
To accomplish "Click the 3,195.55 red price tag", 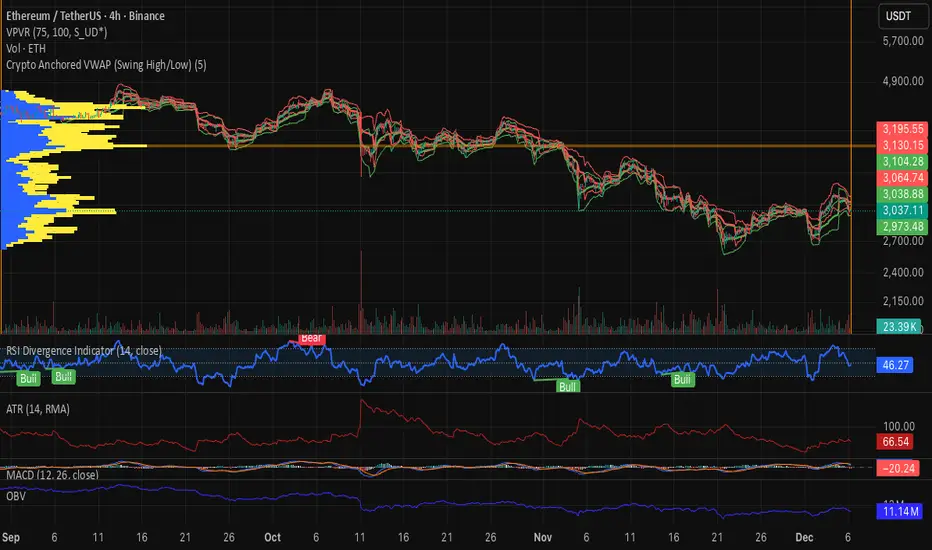I will click(x=902, y=129).
